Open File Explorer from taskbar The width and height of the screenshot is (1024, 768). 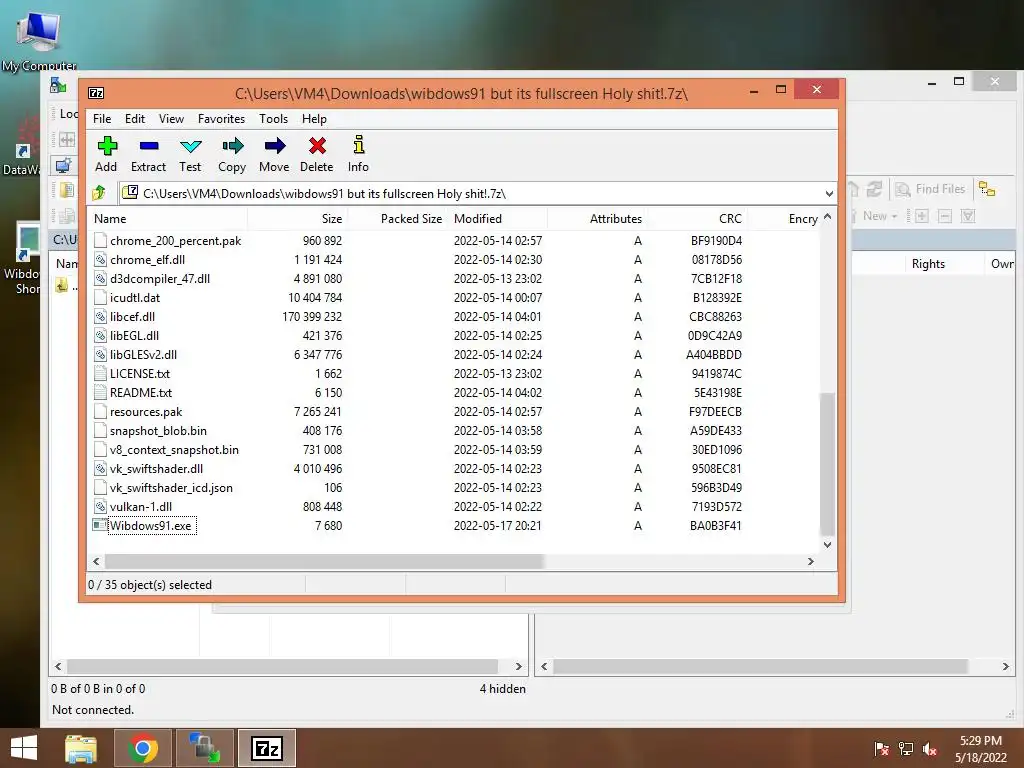click(x=81, y=748)
